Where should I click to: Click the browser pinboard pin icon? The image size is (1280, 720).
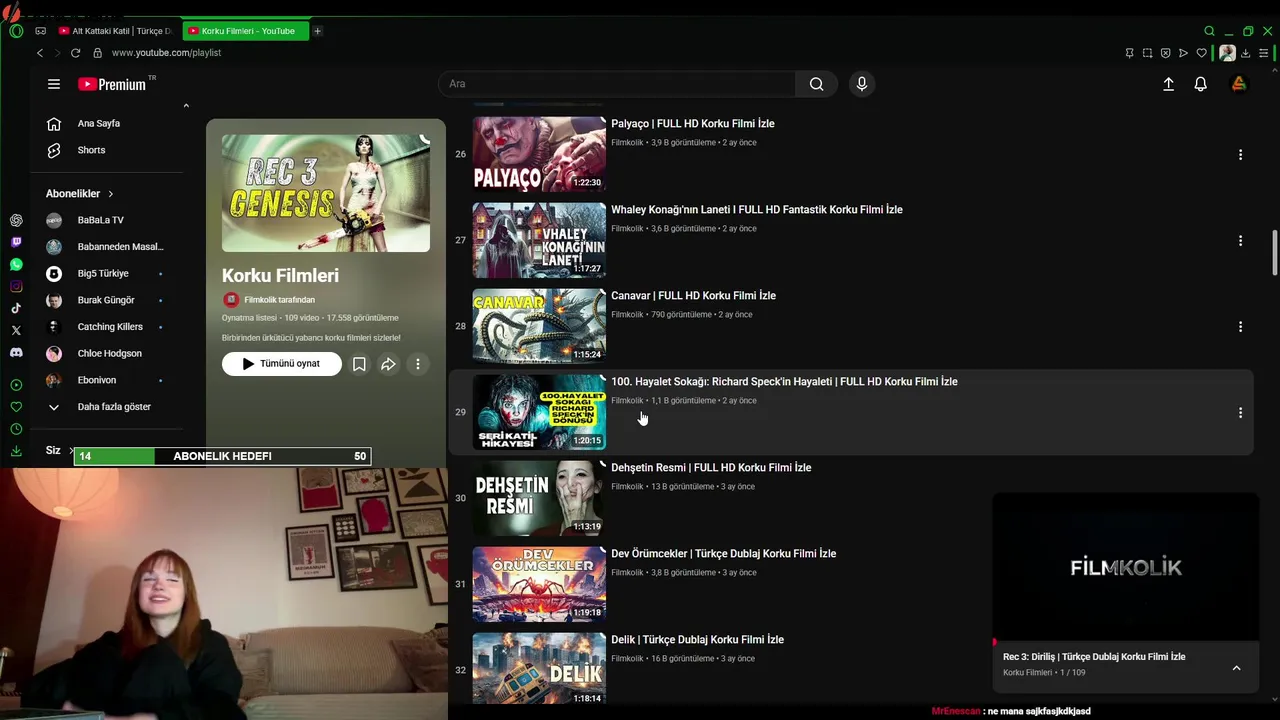1129,53
